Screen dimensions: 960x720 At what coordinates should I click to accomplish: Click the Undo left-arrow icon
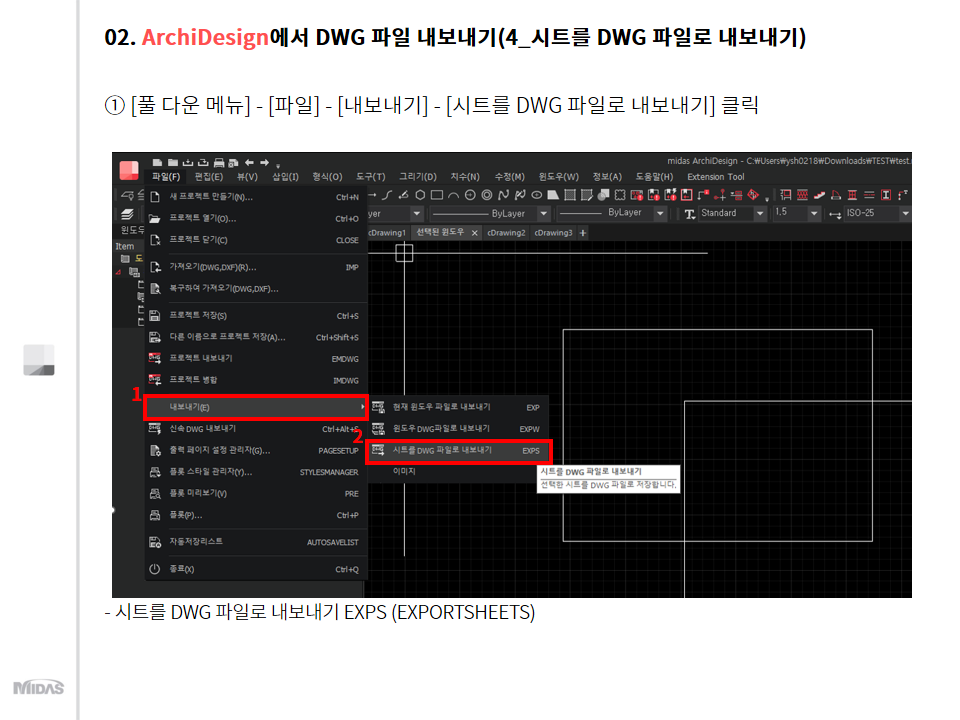pos(249,162)
